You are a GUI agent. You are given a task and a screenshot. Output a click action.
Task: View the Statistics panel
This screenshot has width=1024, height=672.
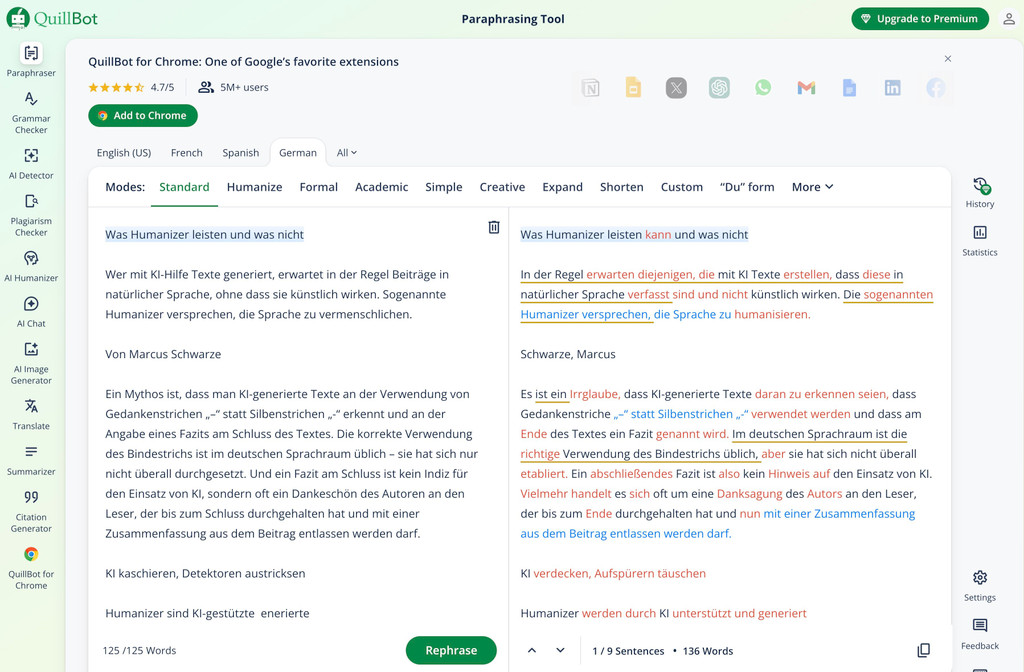coord(979,240)
